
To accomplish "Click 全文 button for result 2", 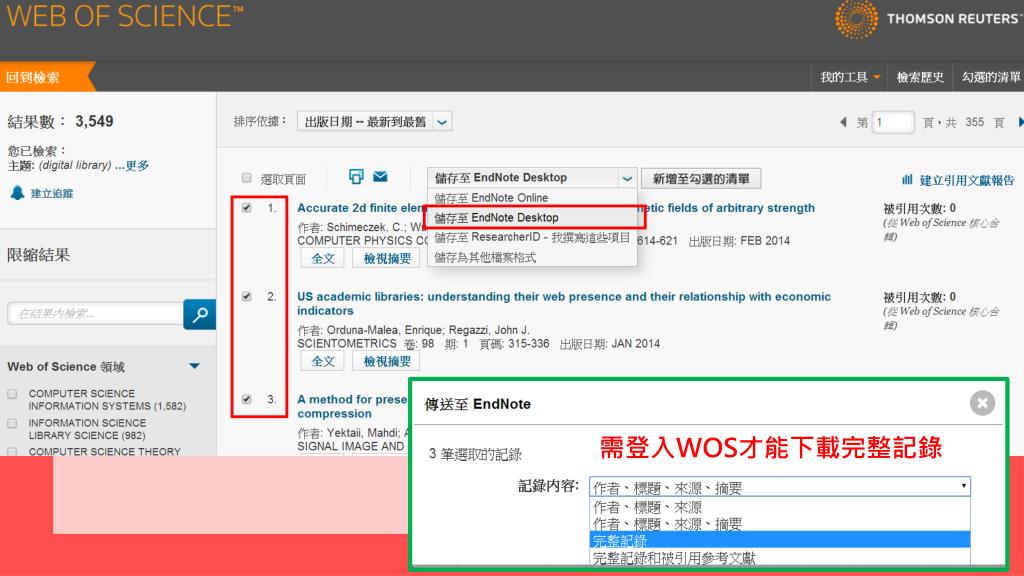I will click(323, 361).
